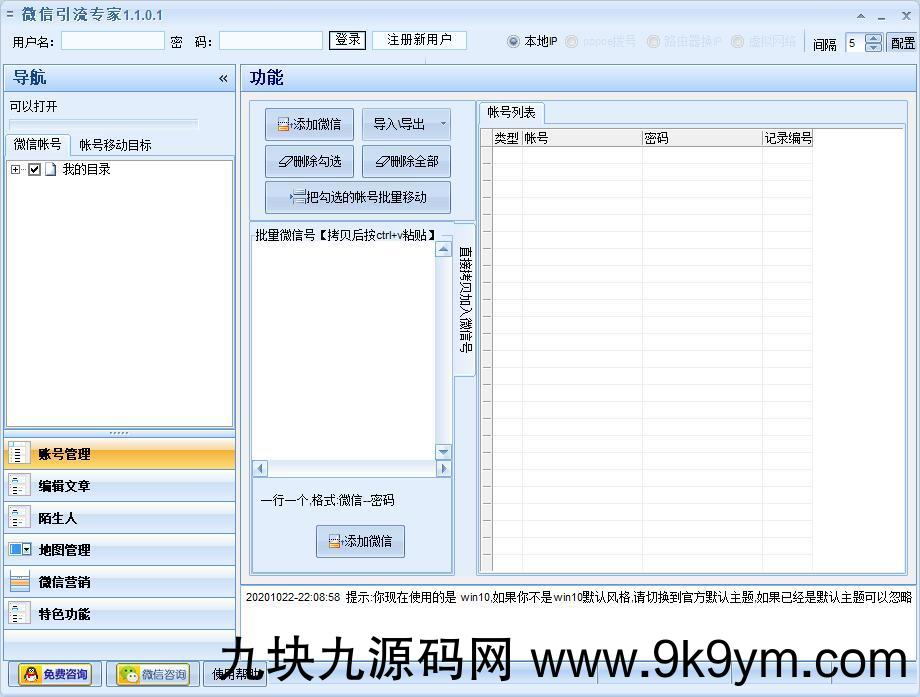
Task: Click the QQ penguin 免费咨询 button
Action: tap(55, 675)
